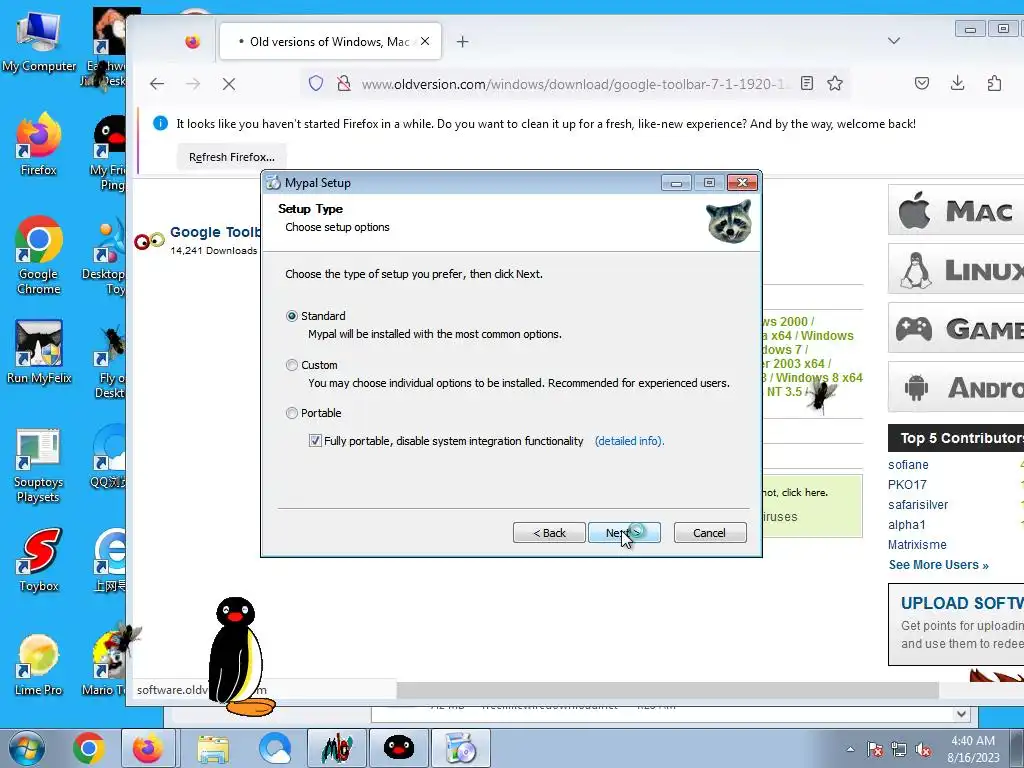Open dropdown arrow in bottom window

coord(961,714)
